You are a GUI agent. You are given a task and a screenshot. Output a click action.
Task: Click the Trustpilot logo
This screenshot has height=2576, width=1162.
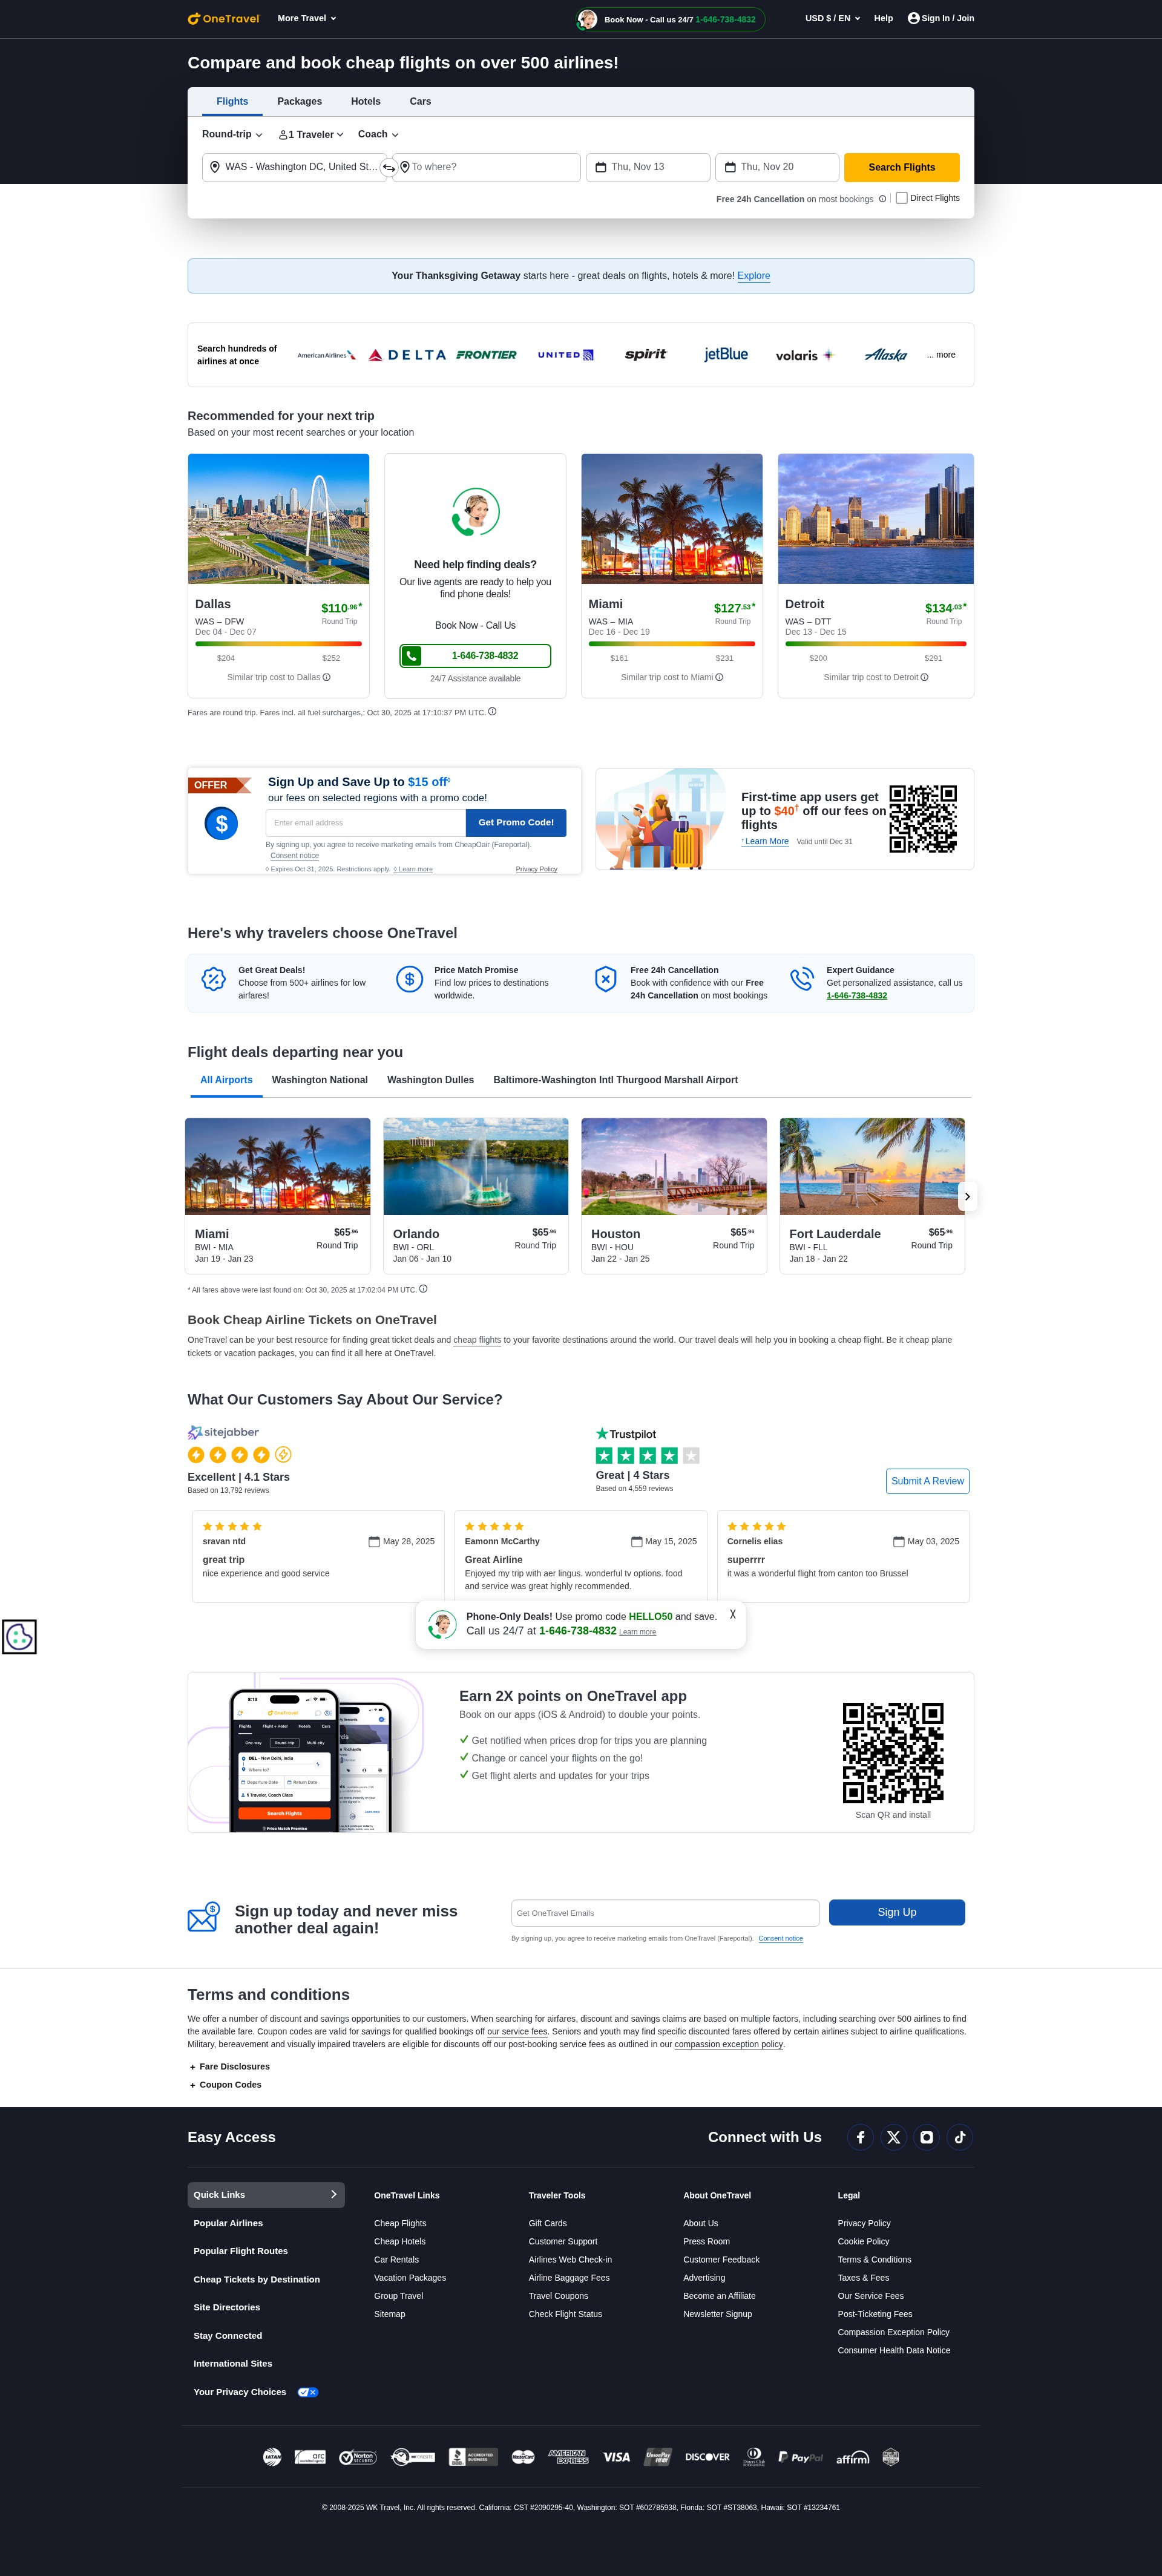[x=626, y=1434]
